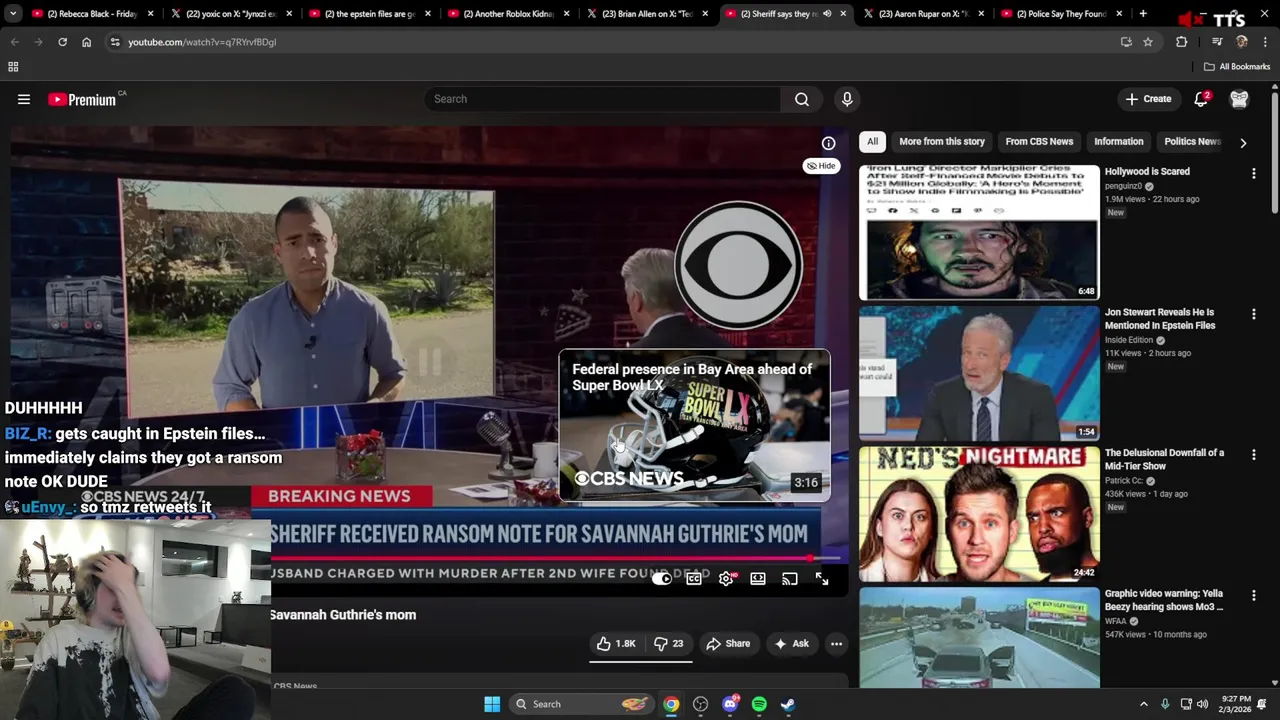Open the YouTube hamburger guide menu
The width and height of the screenshot is (1280, 720).
(24, 99)
